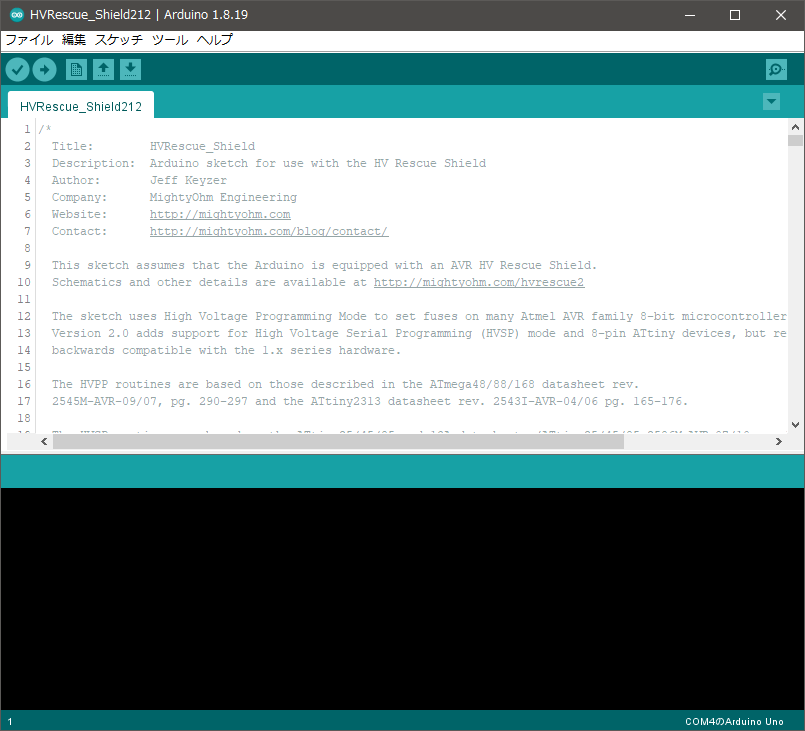Open a sketch with the Open icon
This screenshot has height=731, width=805.
103,69
